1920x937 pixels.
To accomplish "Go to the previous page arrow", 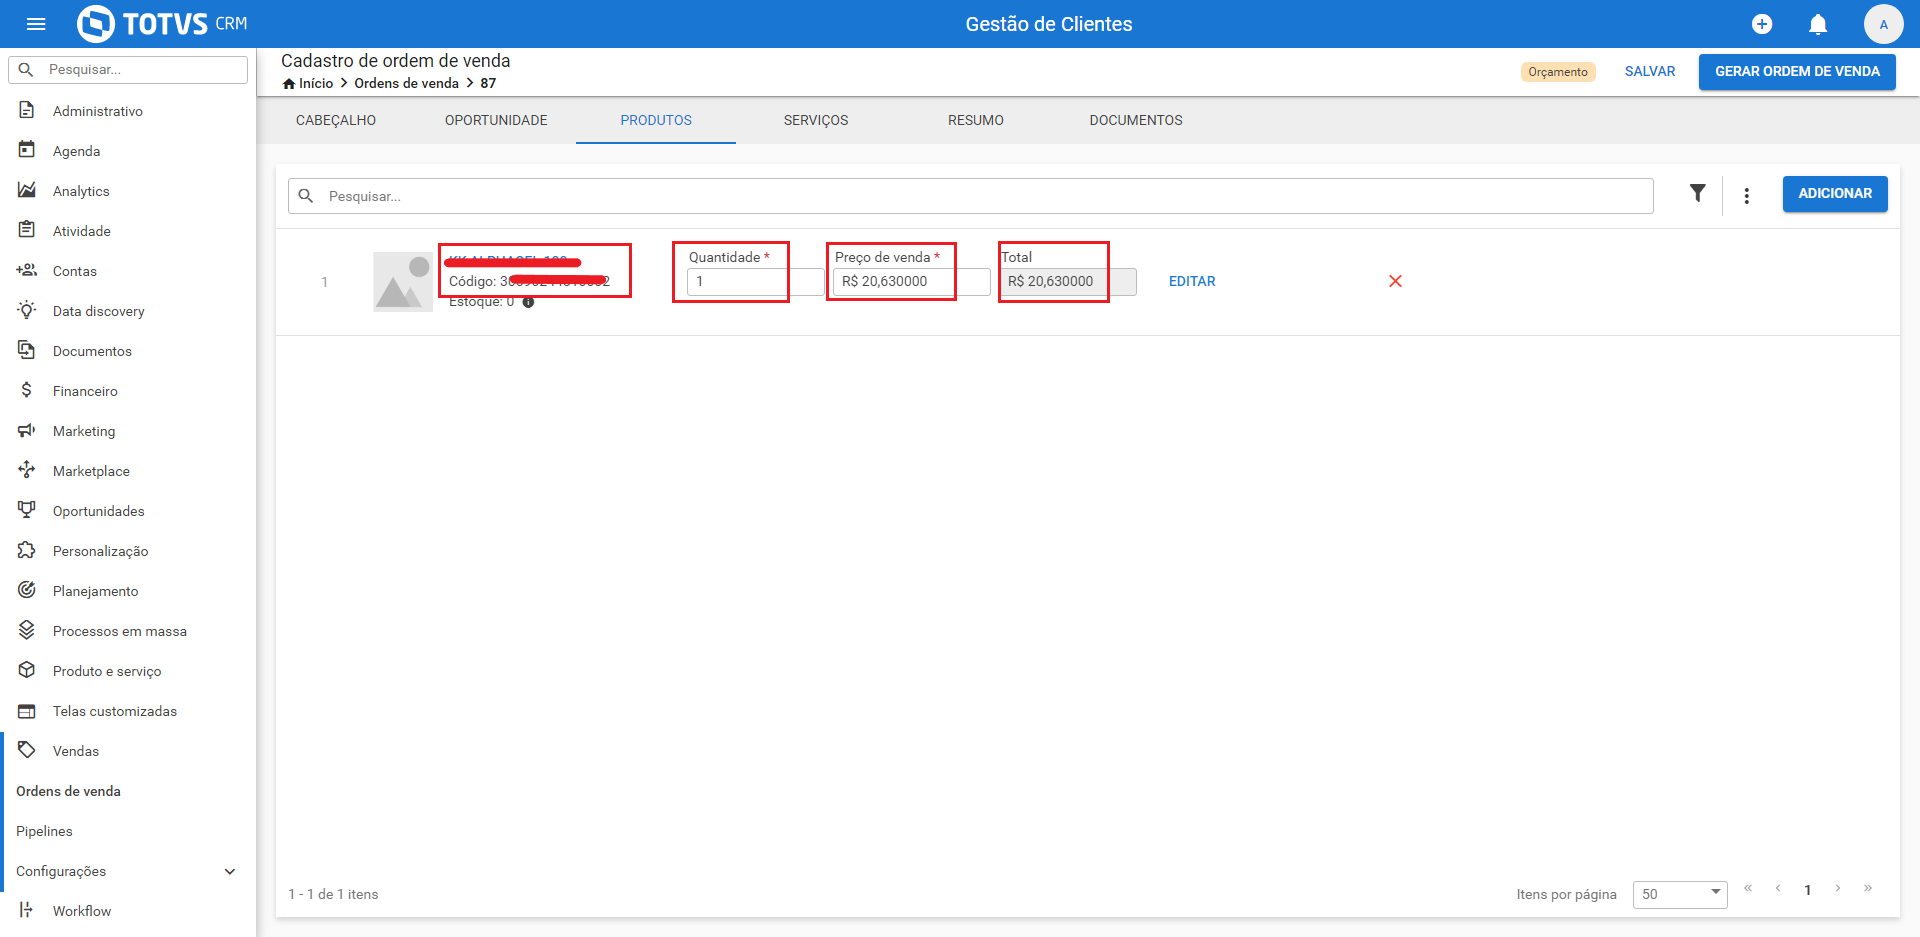I will [1778, 888].
